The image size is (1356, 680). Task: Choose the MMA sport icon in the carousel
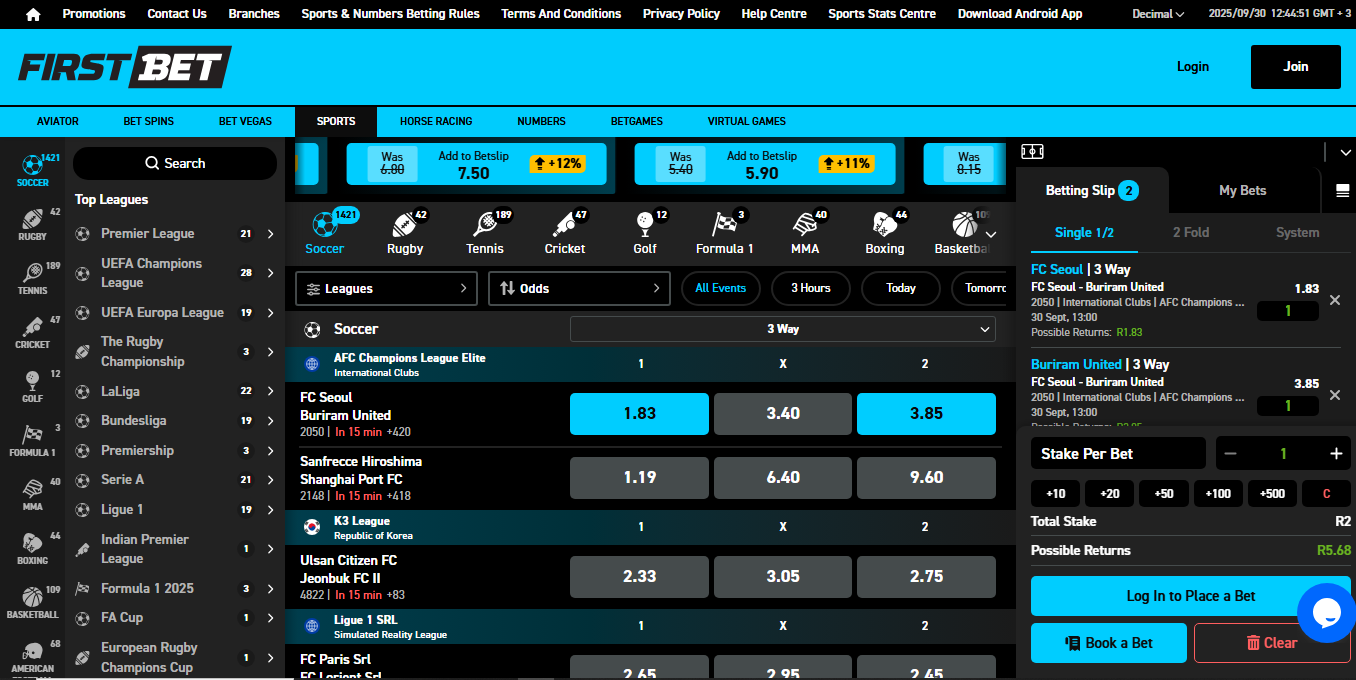pyautogui.click(x=805, y=232)
